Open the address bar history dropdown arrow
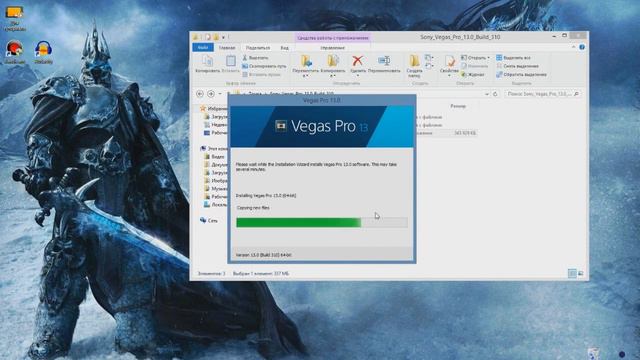The width and height of the screenshot is (640, 360). 487,94
